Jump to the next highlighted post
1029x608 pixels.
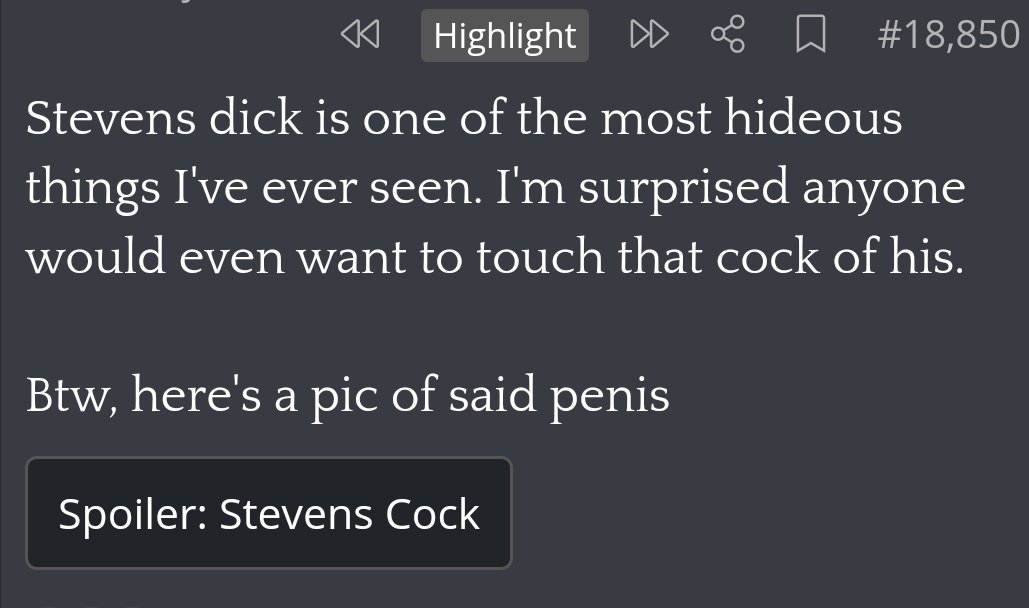pos(649,34)
